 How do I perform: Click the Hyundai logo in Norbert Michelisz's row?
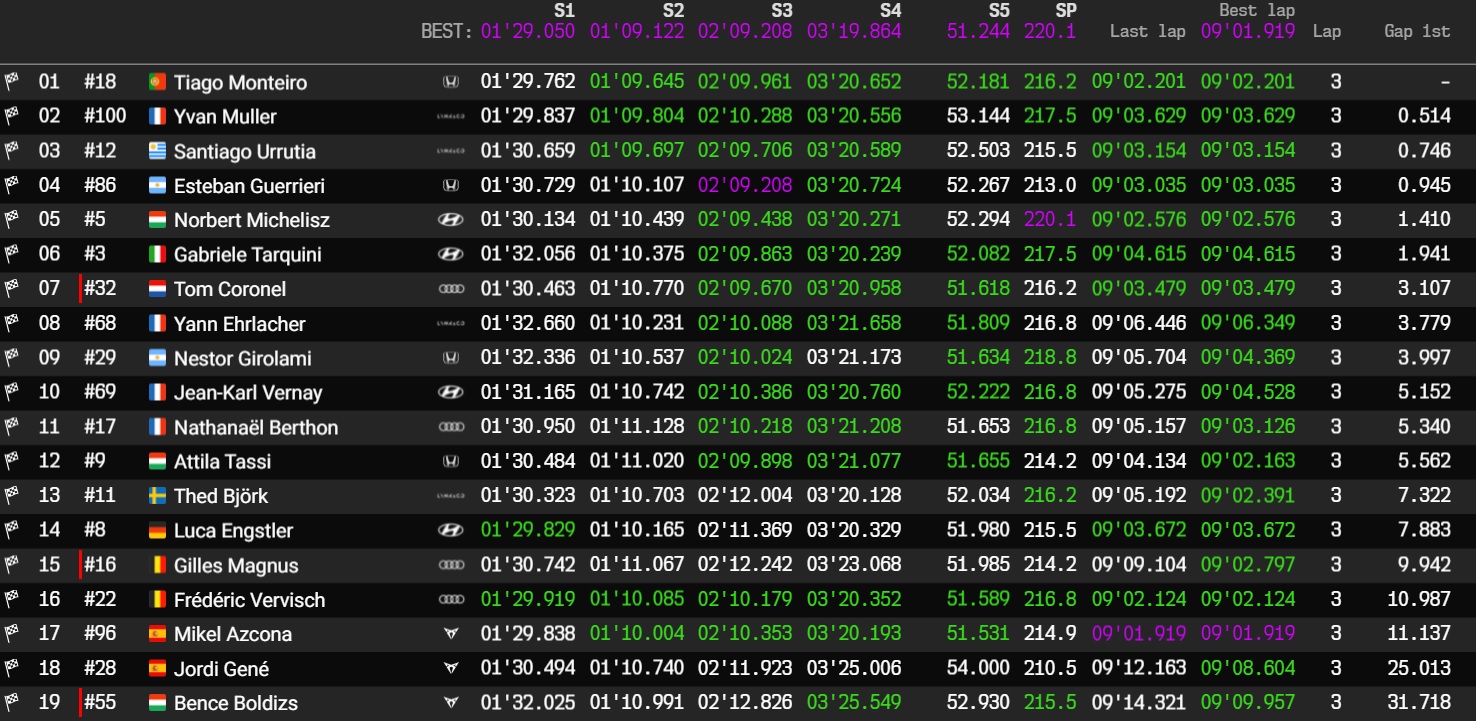pos(451,220)
